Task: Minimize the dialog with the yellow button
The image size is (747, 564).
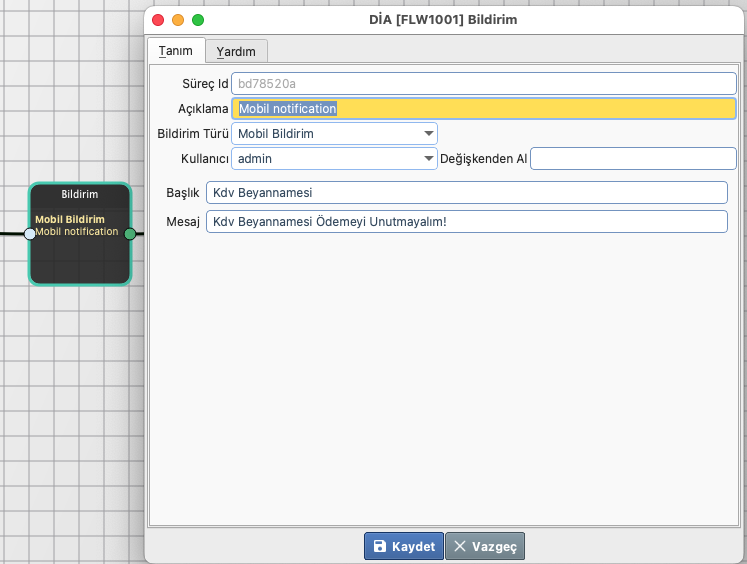Action: (x=178, y=19)
